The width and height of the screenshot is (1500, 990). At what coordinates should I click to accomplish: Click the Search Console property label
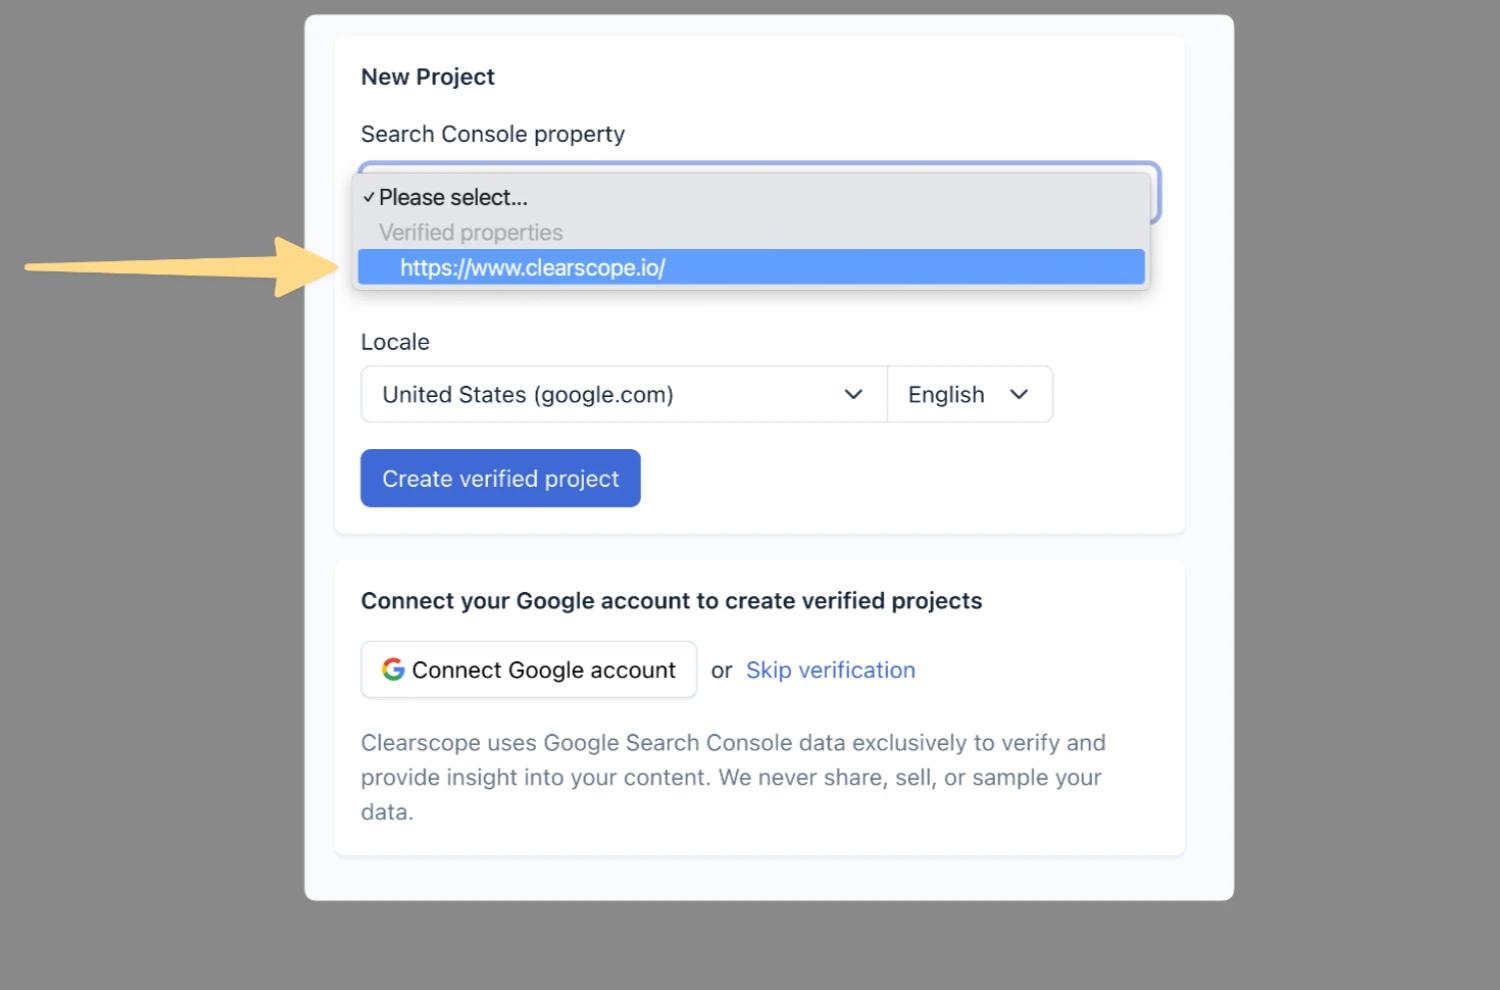[x=492, y=133]
